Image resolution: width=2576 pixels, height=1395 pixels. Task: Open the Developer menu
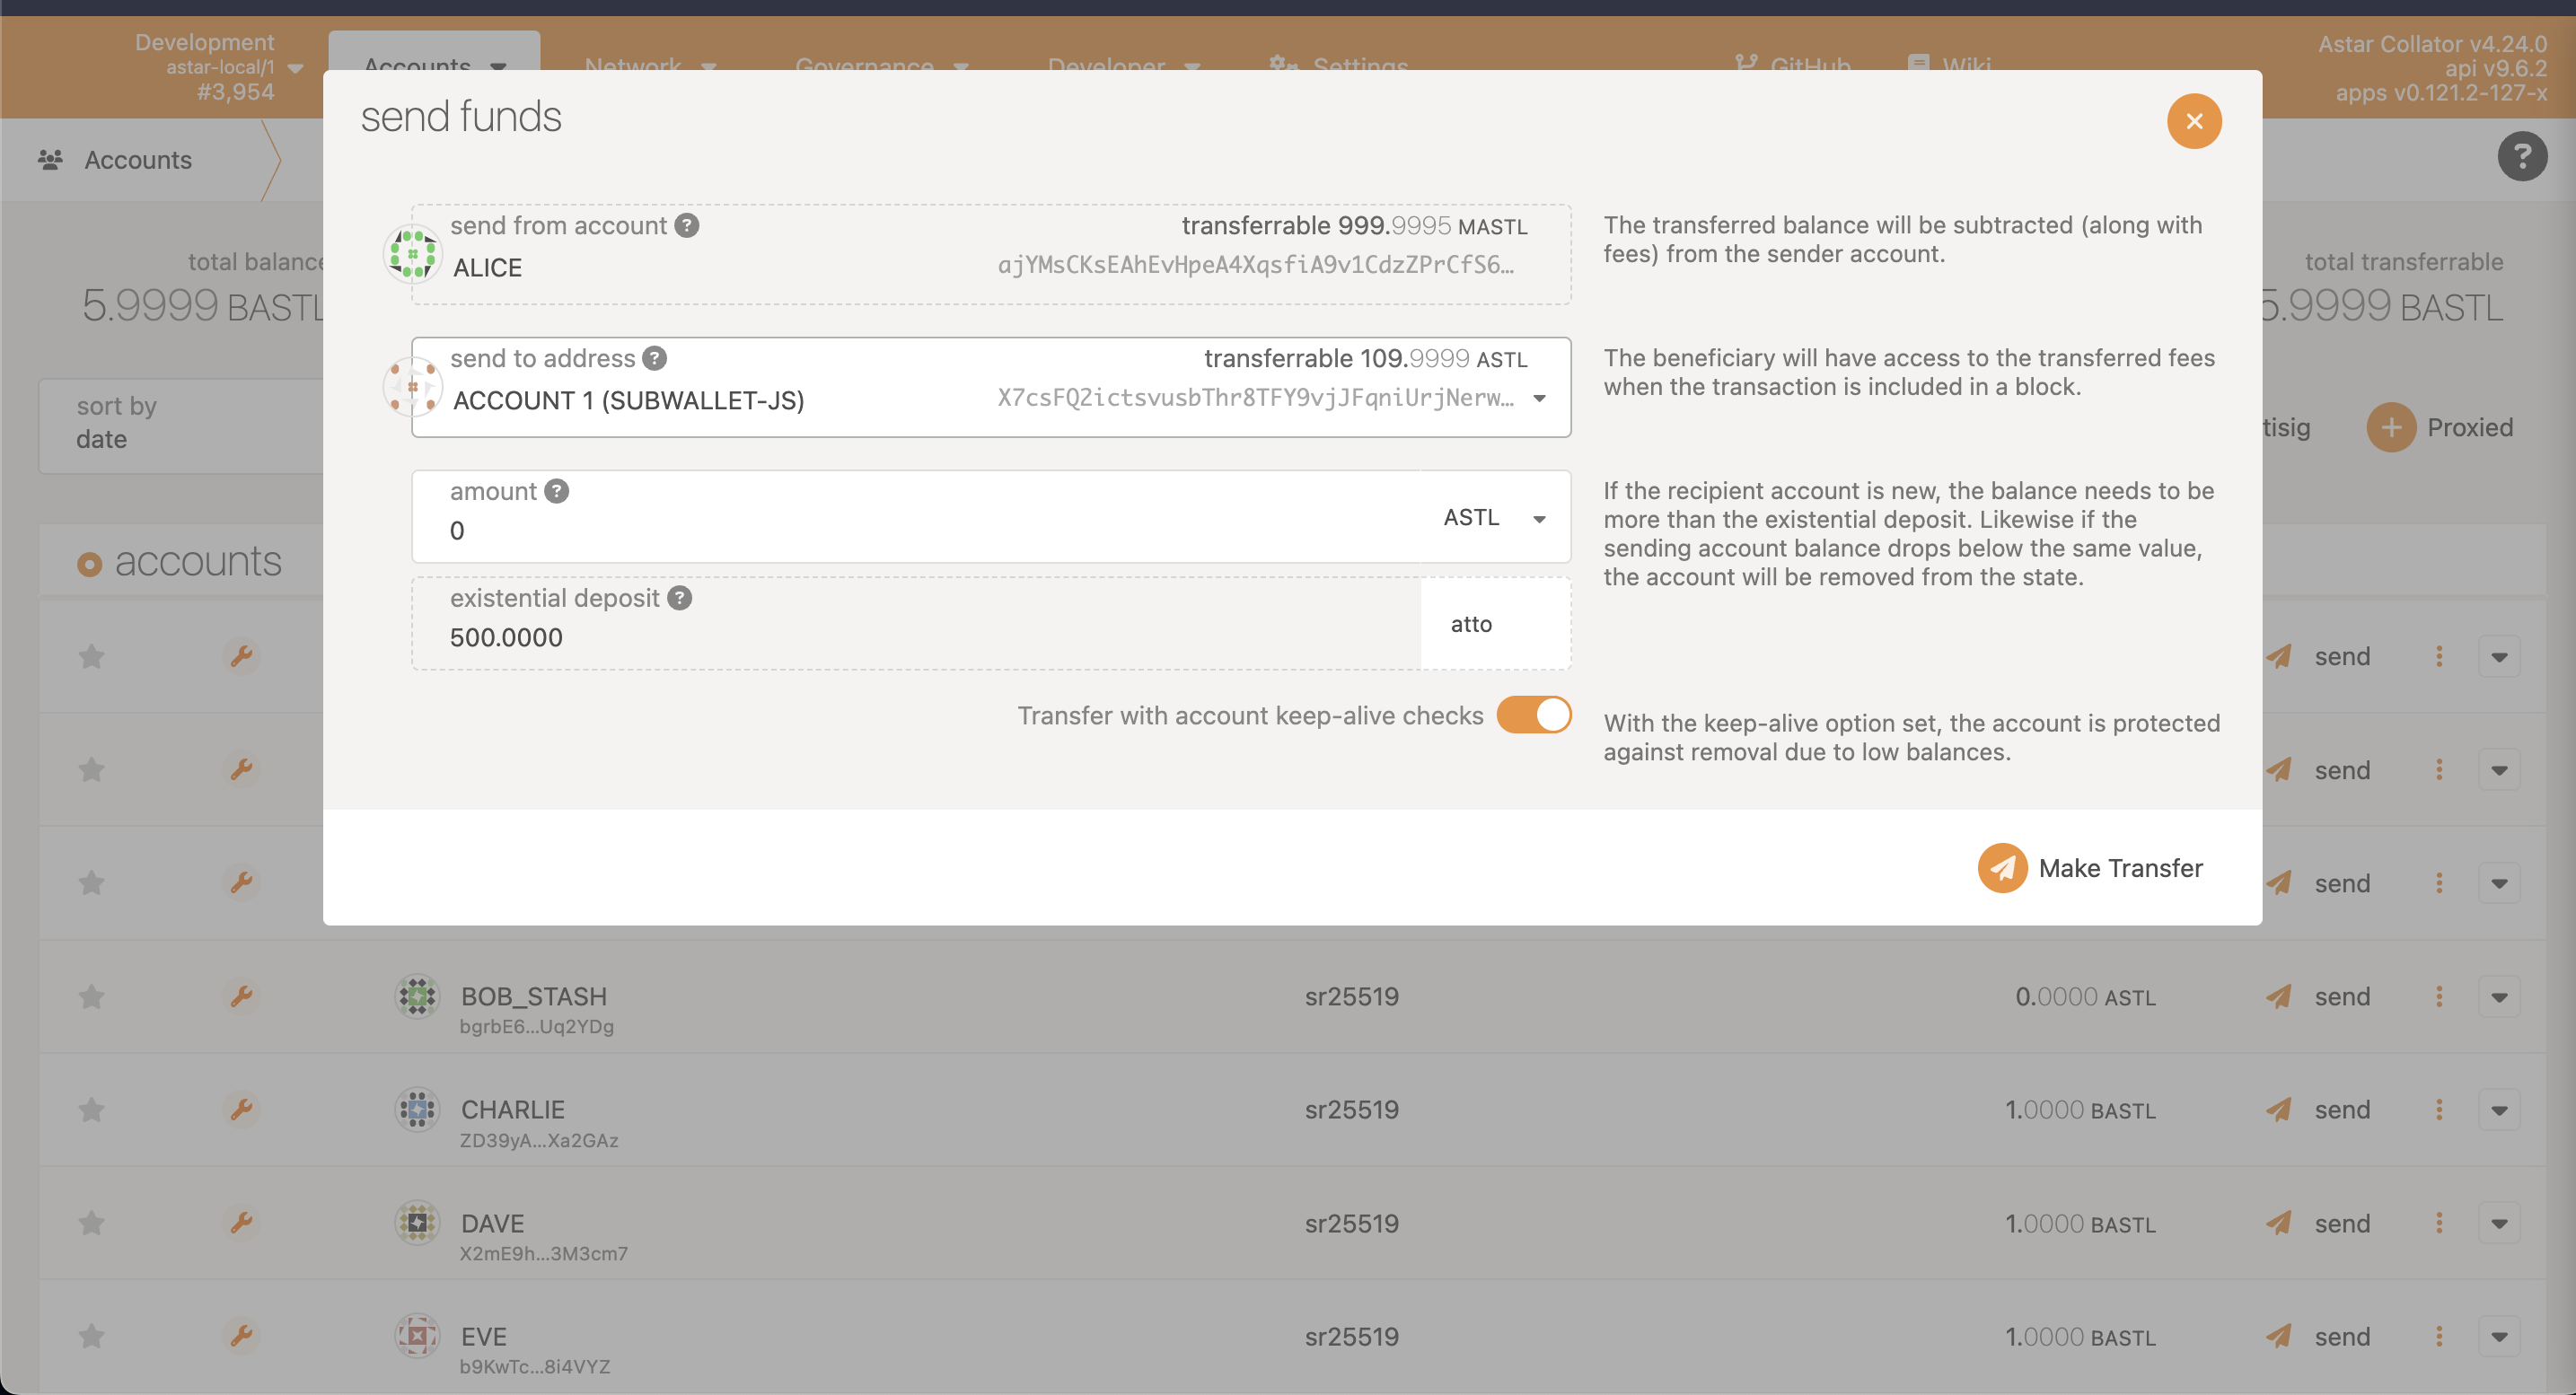coord(1124,66)
